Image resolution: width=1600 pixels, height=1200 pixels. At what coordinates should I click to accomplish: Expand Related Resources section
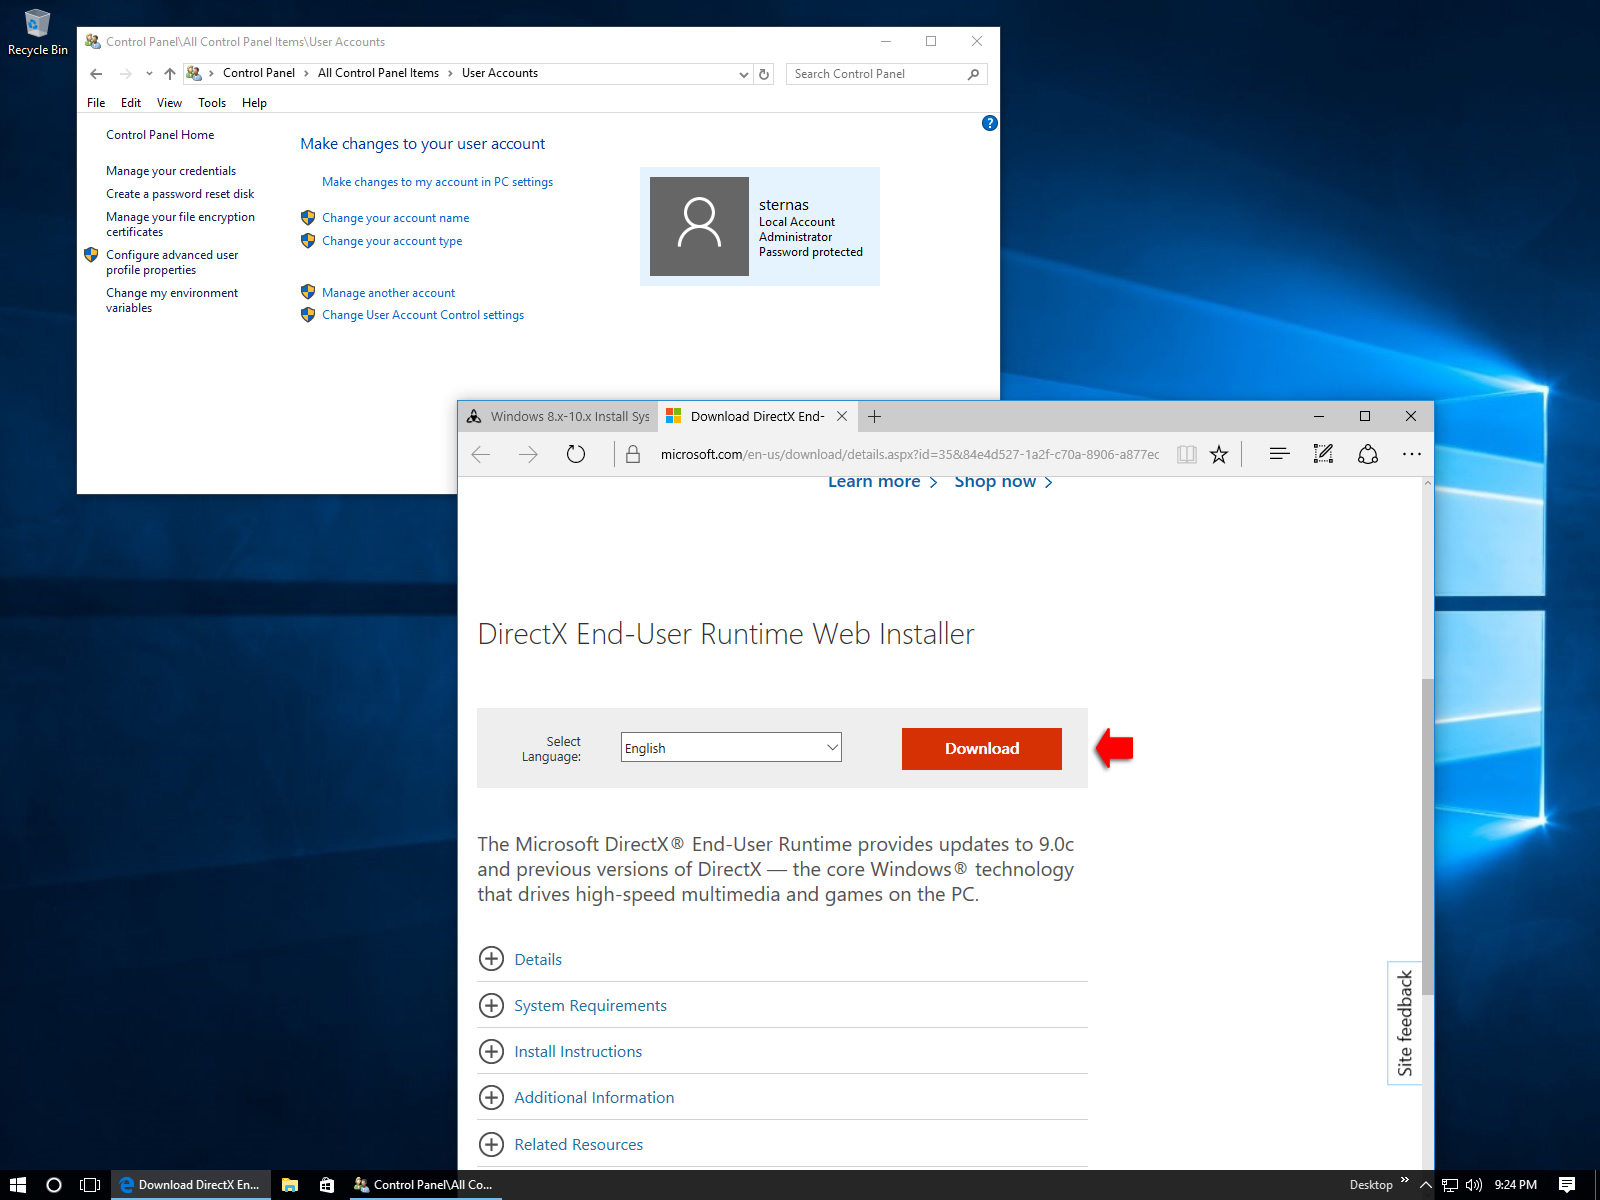[x=561, y=1144]
